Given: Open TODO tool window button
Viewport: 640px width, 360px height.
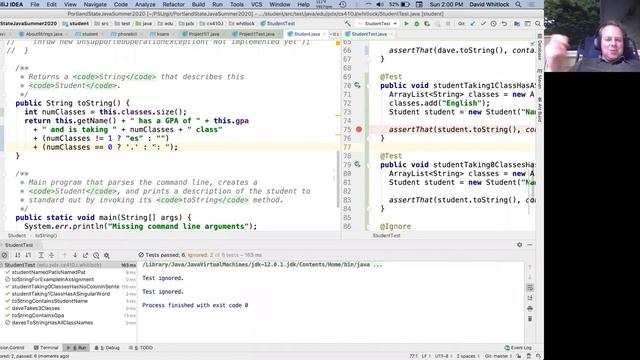Looking at the screenshot, I should pyautogui.click(x=141, y=348).
